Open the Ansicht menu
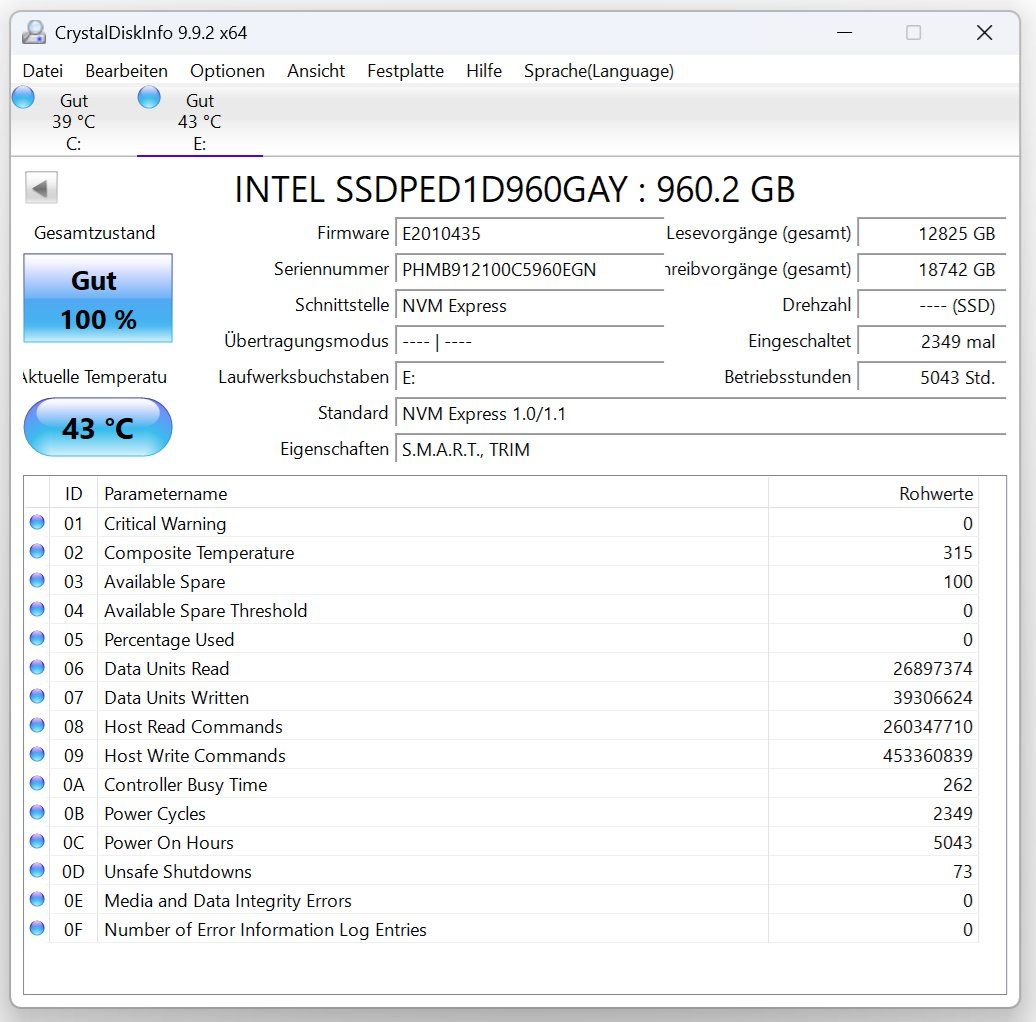Viewport: 1036px width, 1022px height. [316, 71]
